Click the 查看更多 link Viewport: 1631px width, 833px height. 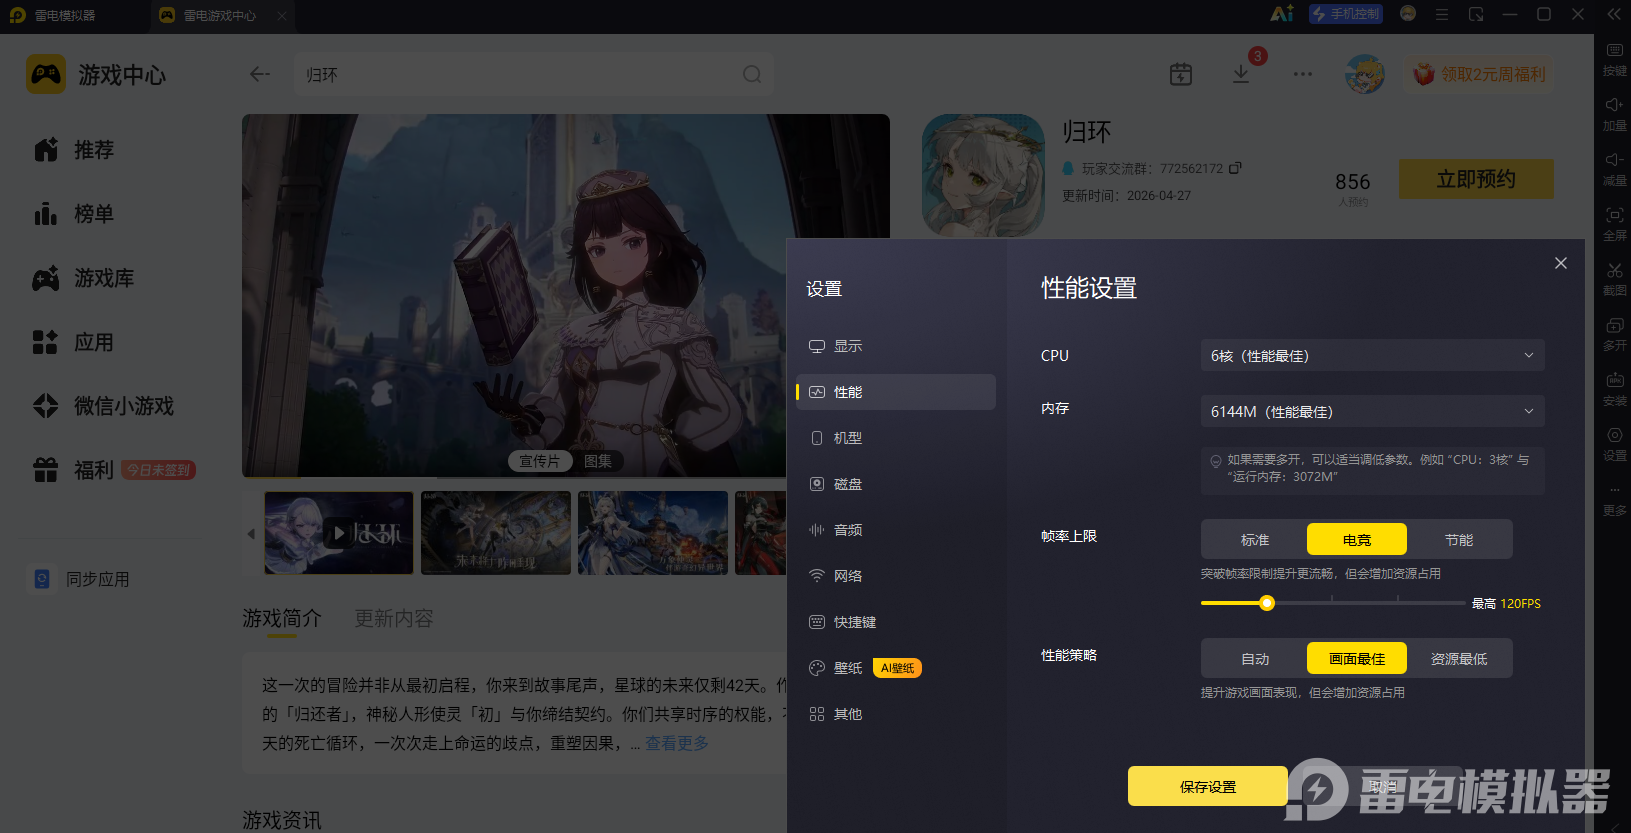(677, 743)
